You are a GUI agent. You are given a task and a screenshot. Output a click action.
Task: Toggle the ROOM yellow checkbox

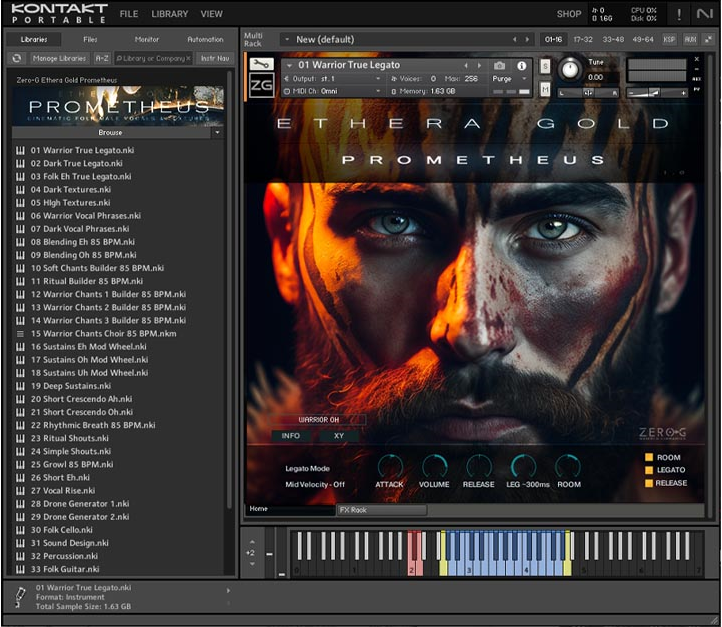(x=649, y=457)
